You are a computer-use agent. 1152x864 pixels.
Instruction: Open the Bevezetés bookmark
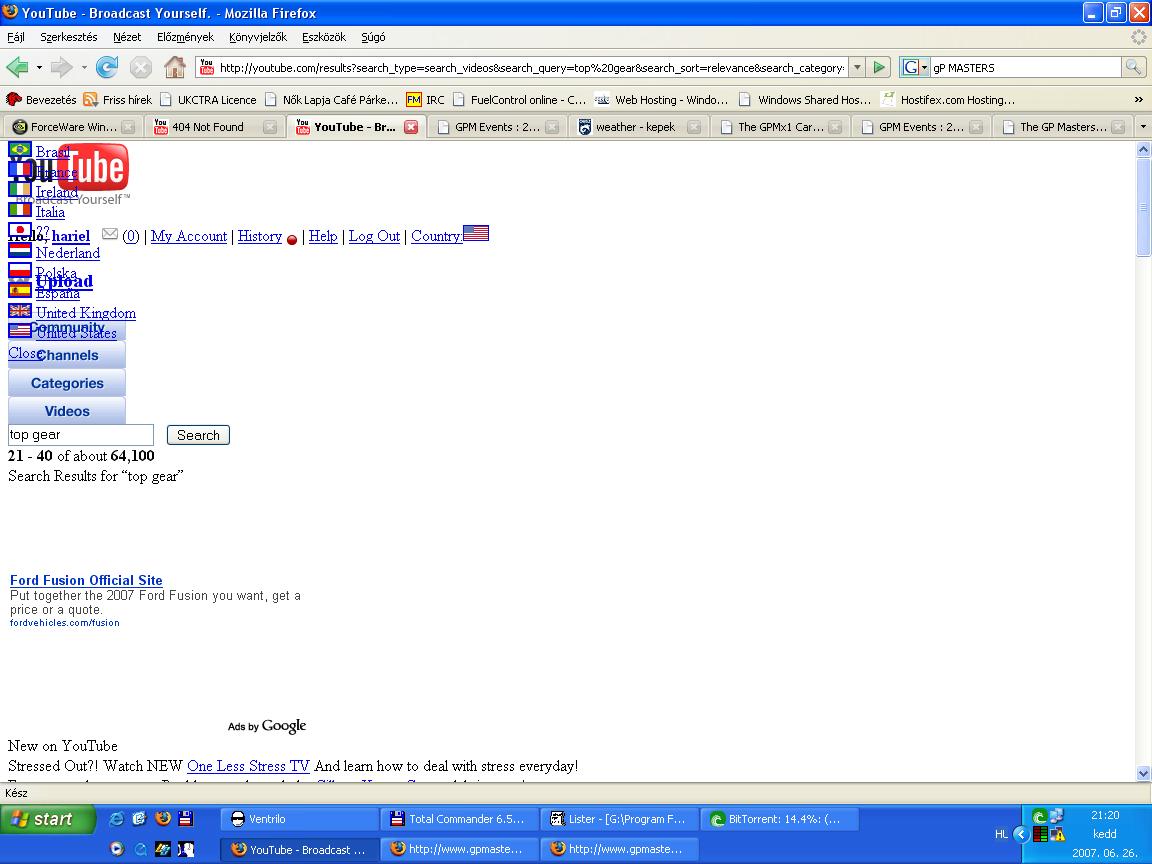pos(41,99)
